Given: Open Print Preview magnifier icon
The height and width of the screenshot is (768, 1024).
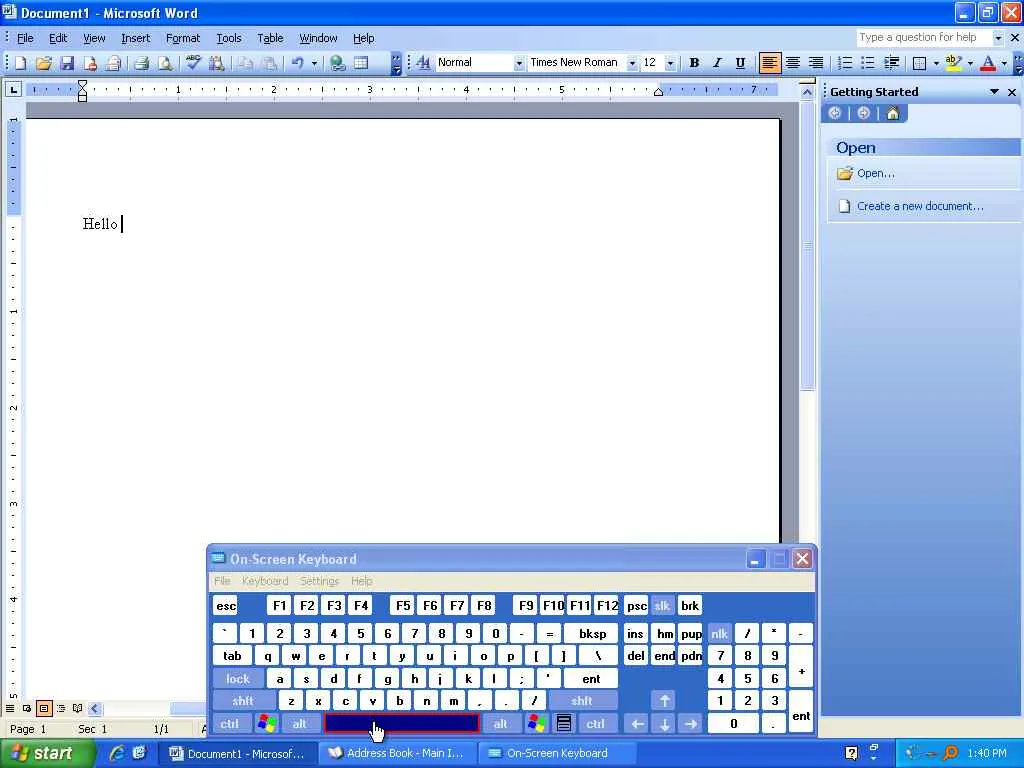Looking at the screenshot, I should coord(165,63).
